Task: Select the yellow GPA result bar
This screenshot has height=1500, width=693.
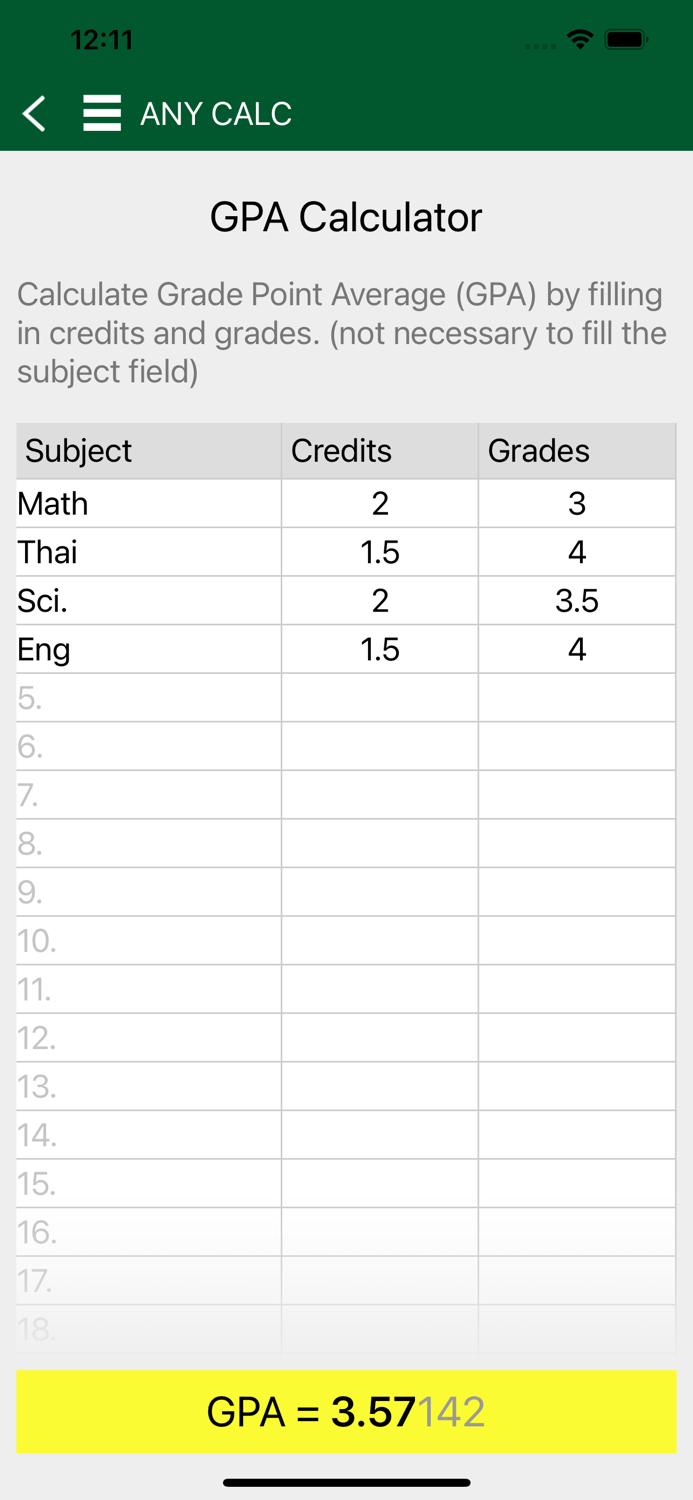Action: 346,1412
